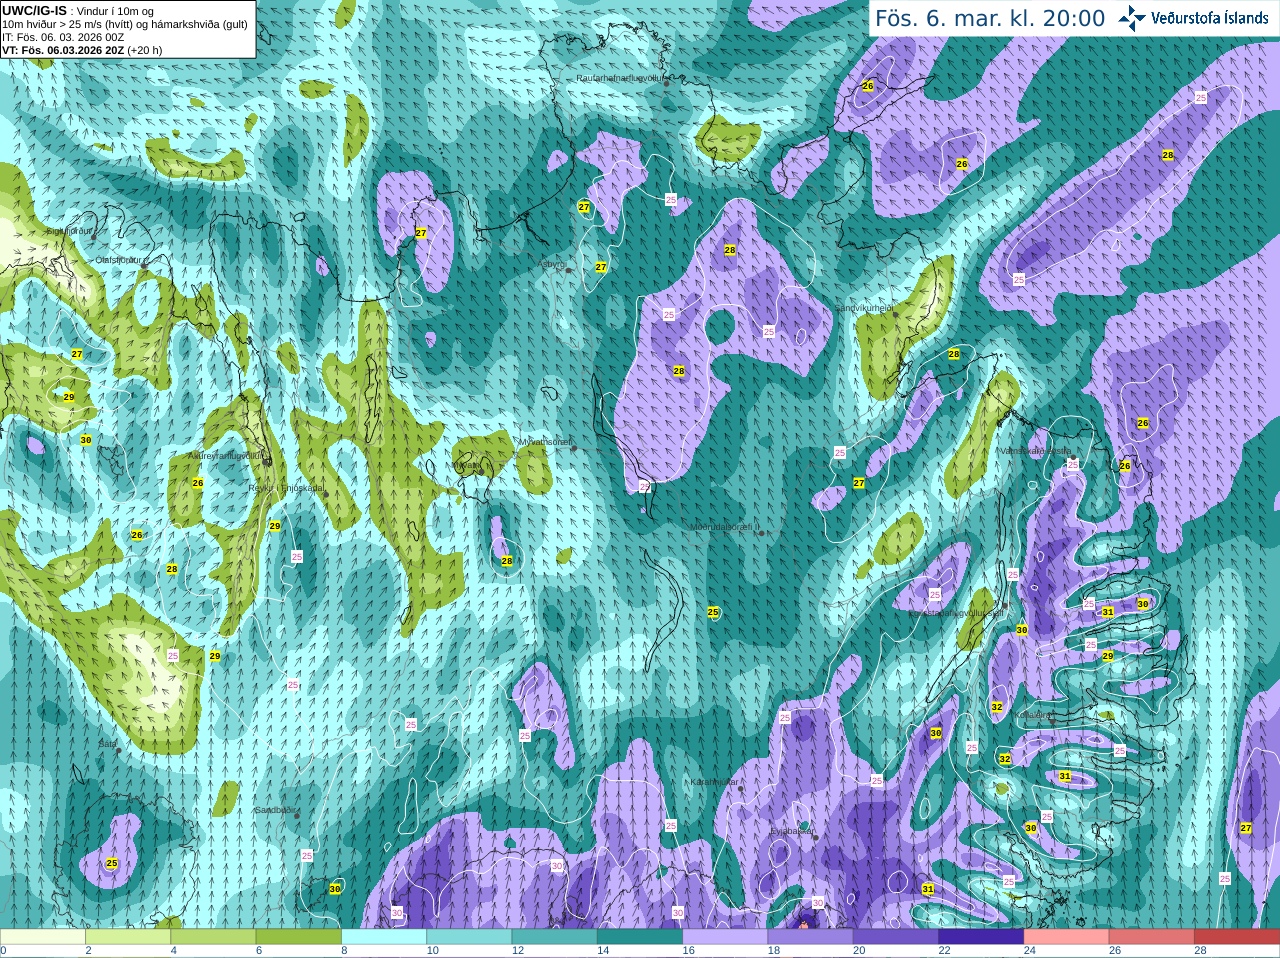The image size is (1280, 958).
Task: Click the legend tick label '0'
Action: click(x=3, y=951)
